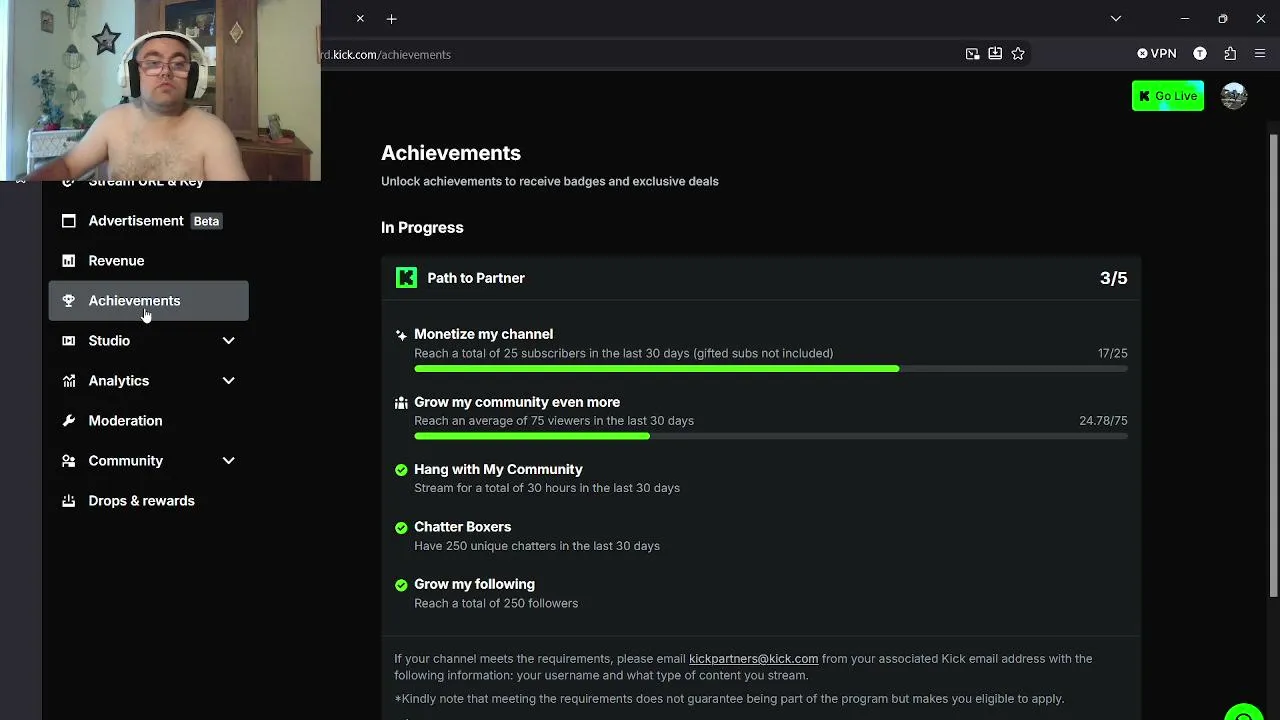Click the install/download icon in address bar
The height and width of the screenshot is (720, 1280).
click(995, 54)
